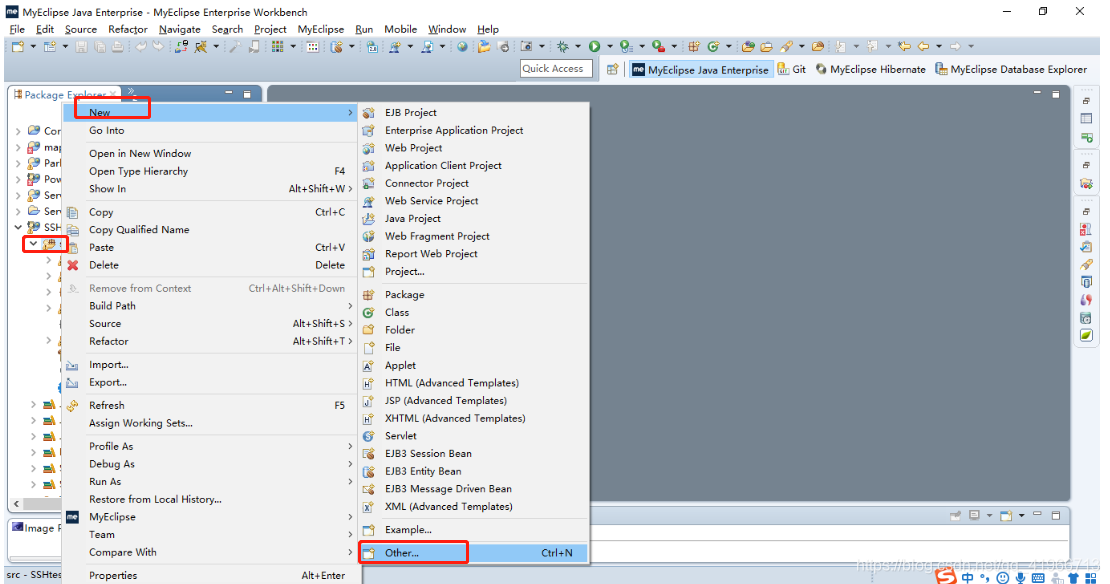
Task: Click the Open Type toolbar icon
Action: [x=748, y=47]
